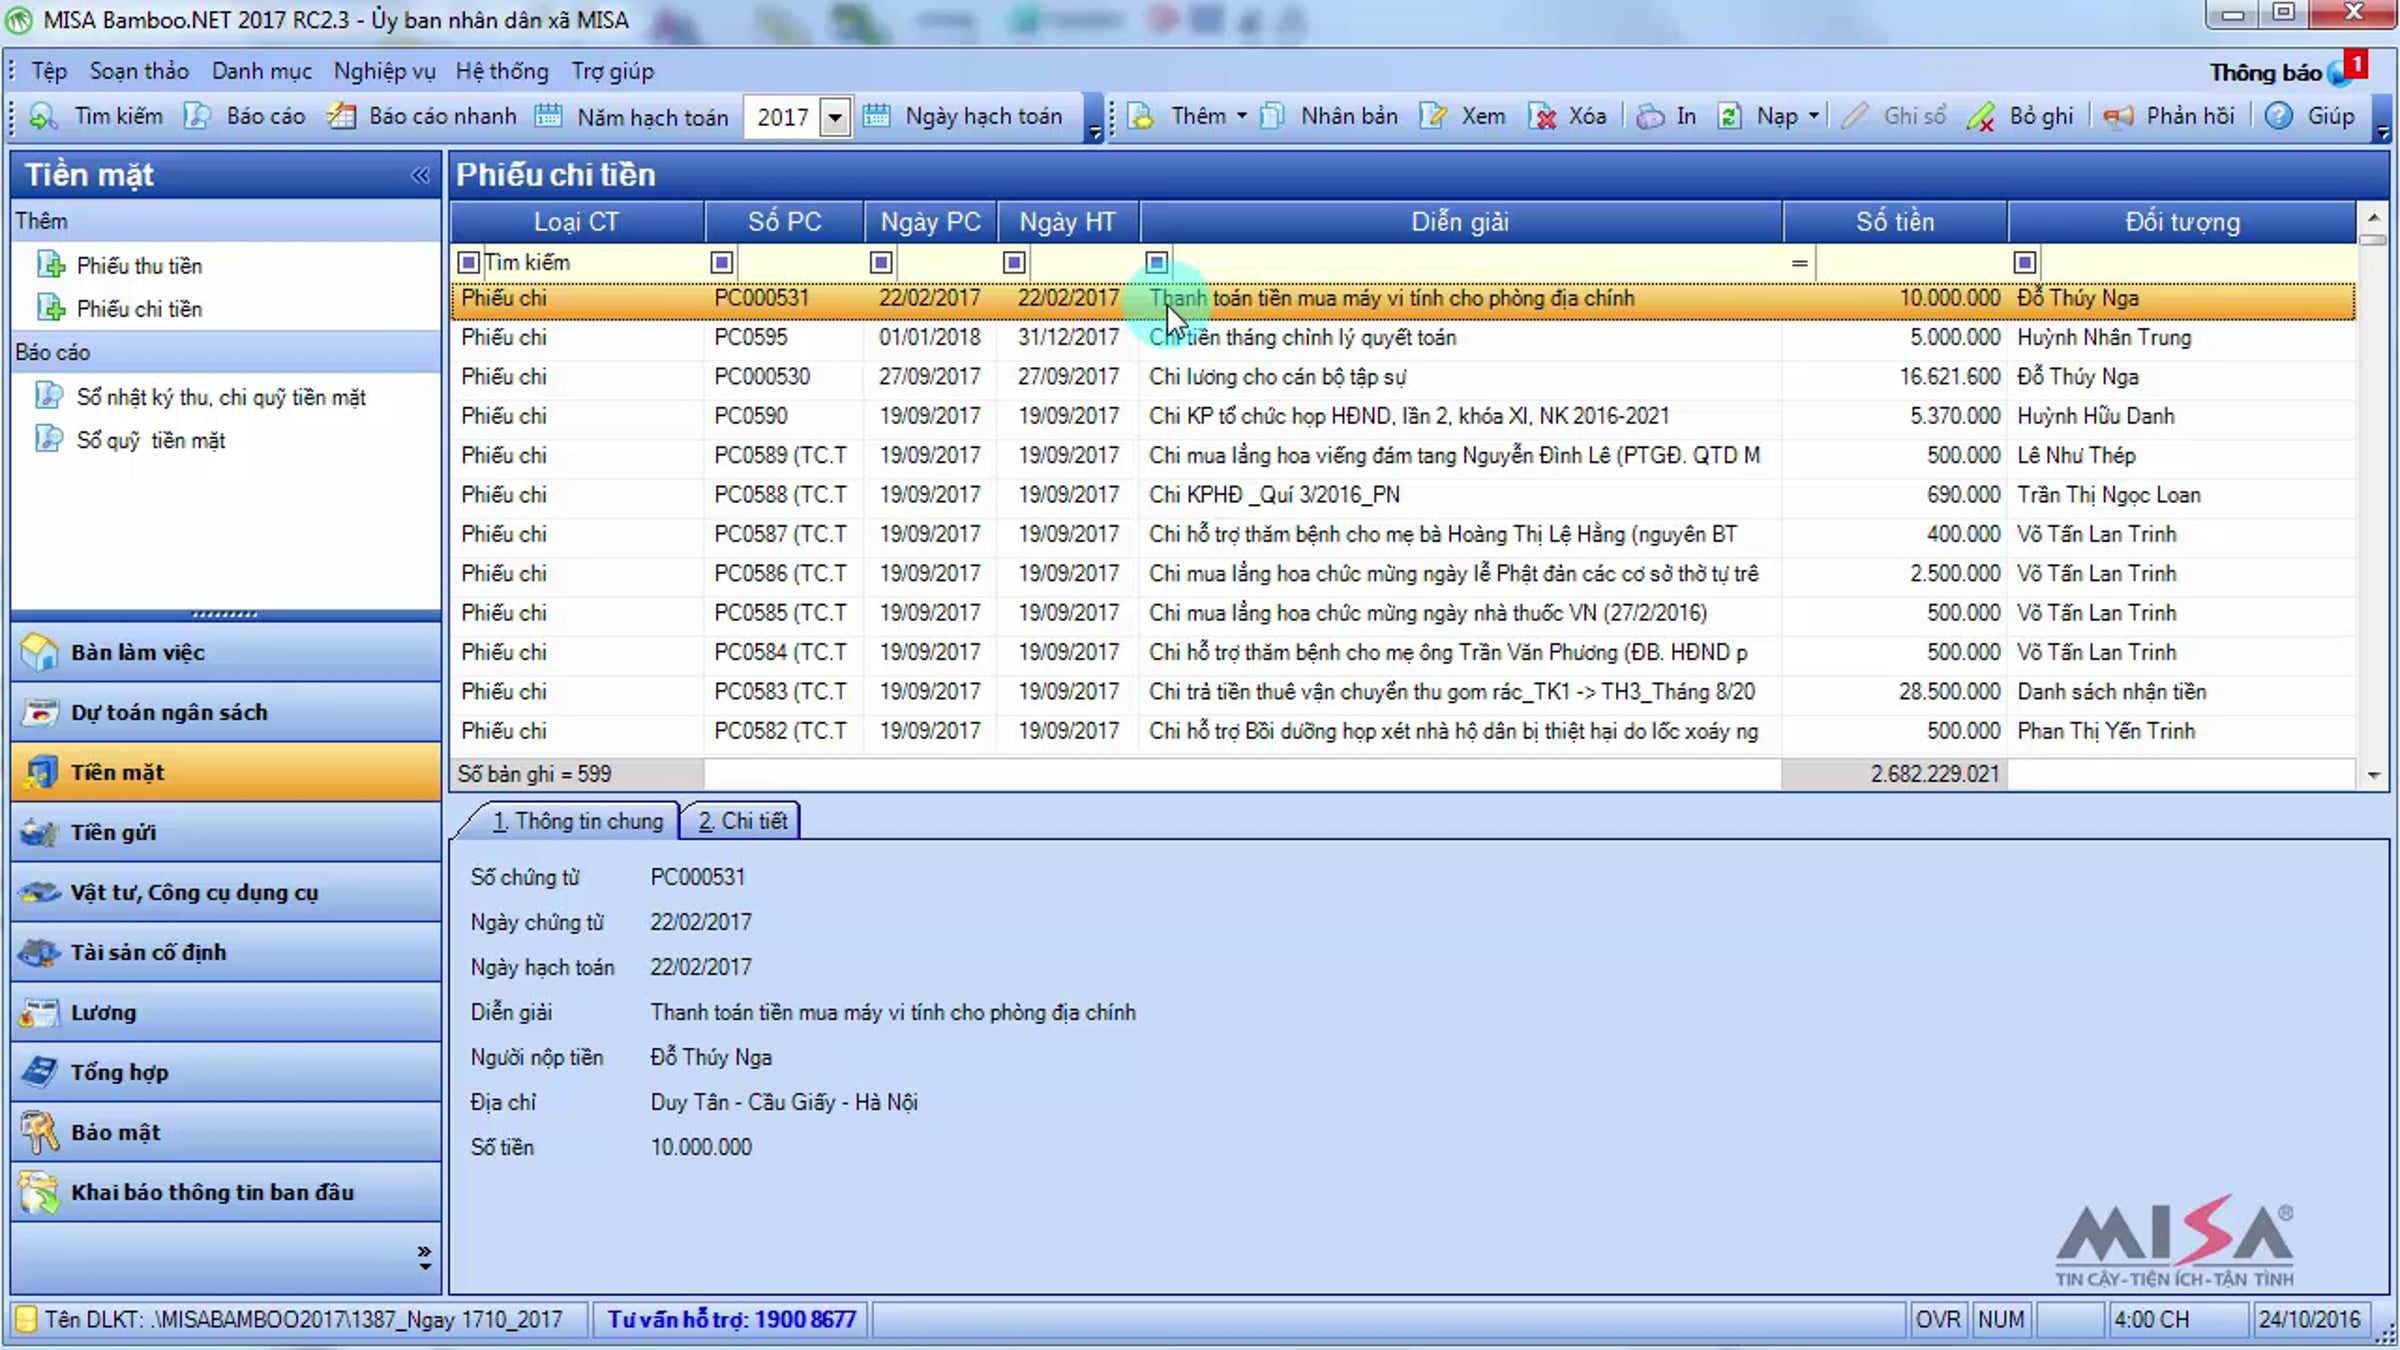This screenshot has height=1350, width=2400.
Task: Click the Dự toán ngân sách sidebar icon
Action: 40,712
